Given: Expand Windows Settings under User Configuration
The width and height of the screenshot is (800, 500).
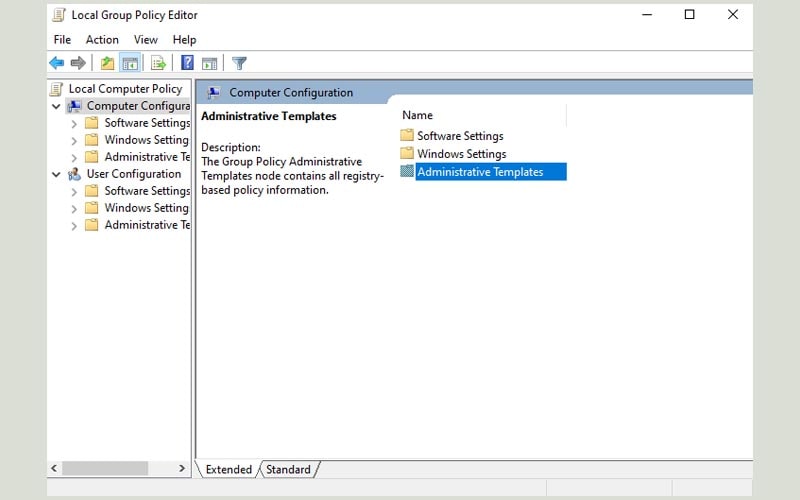Looking at the screenshot, I should (x=74, y=208).
